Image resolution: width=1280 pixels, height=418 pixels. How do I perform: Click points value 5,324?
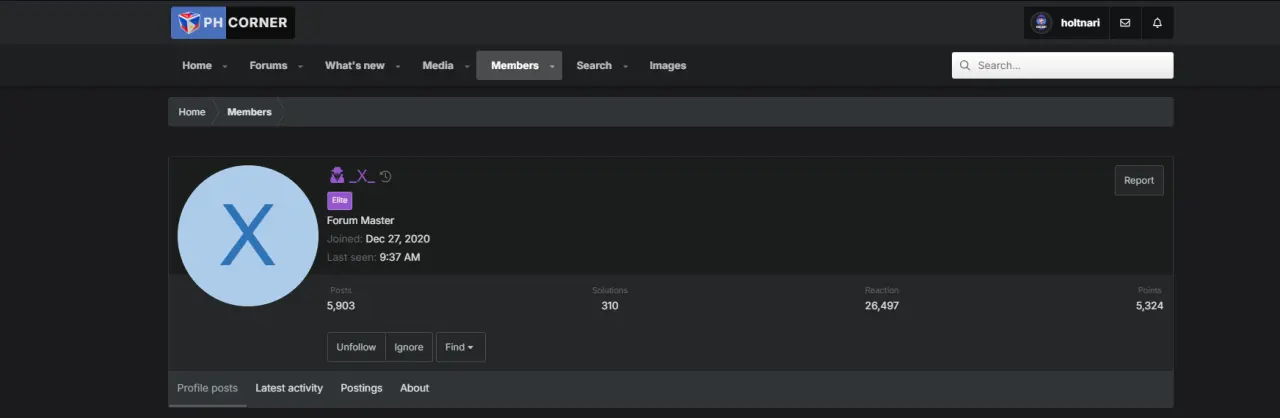point(1149,306)
